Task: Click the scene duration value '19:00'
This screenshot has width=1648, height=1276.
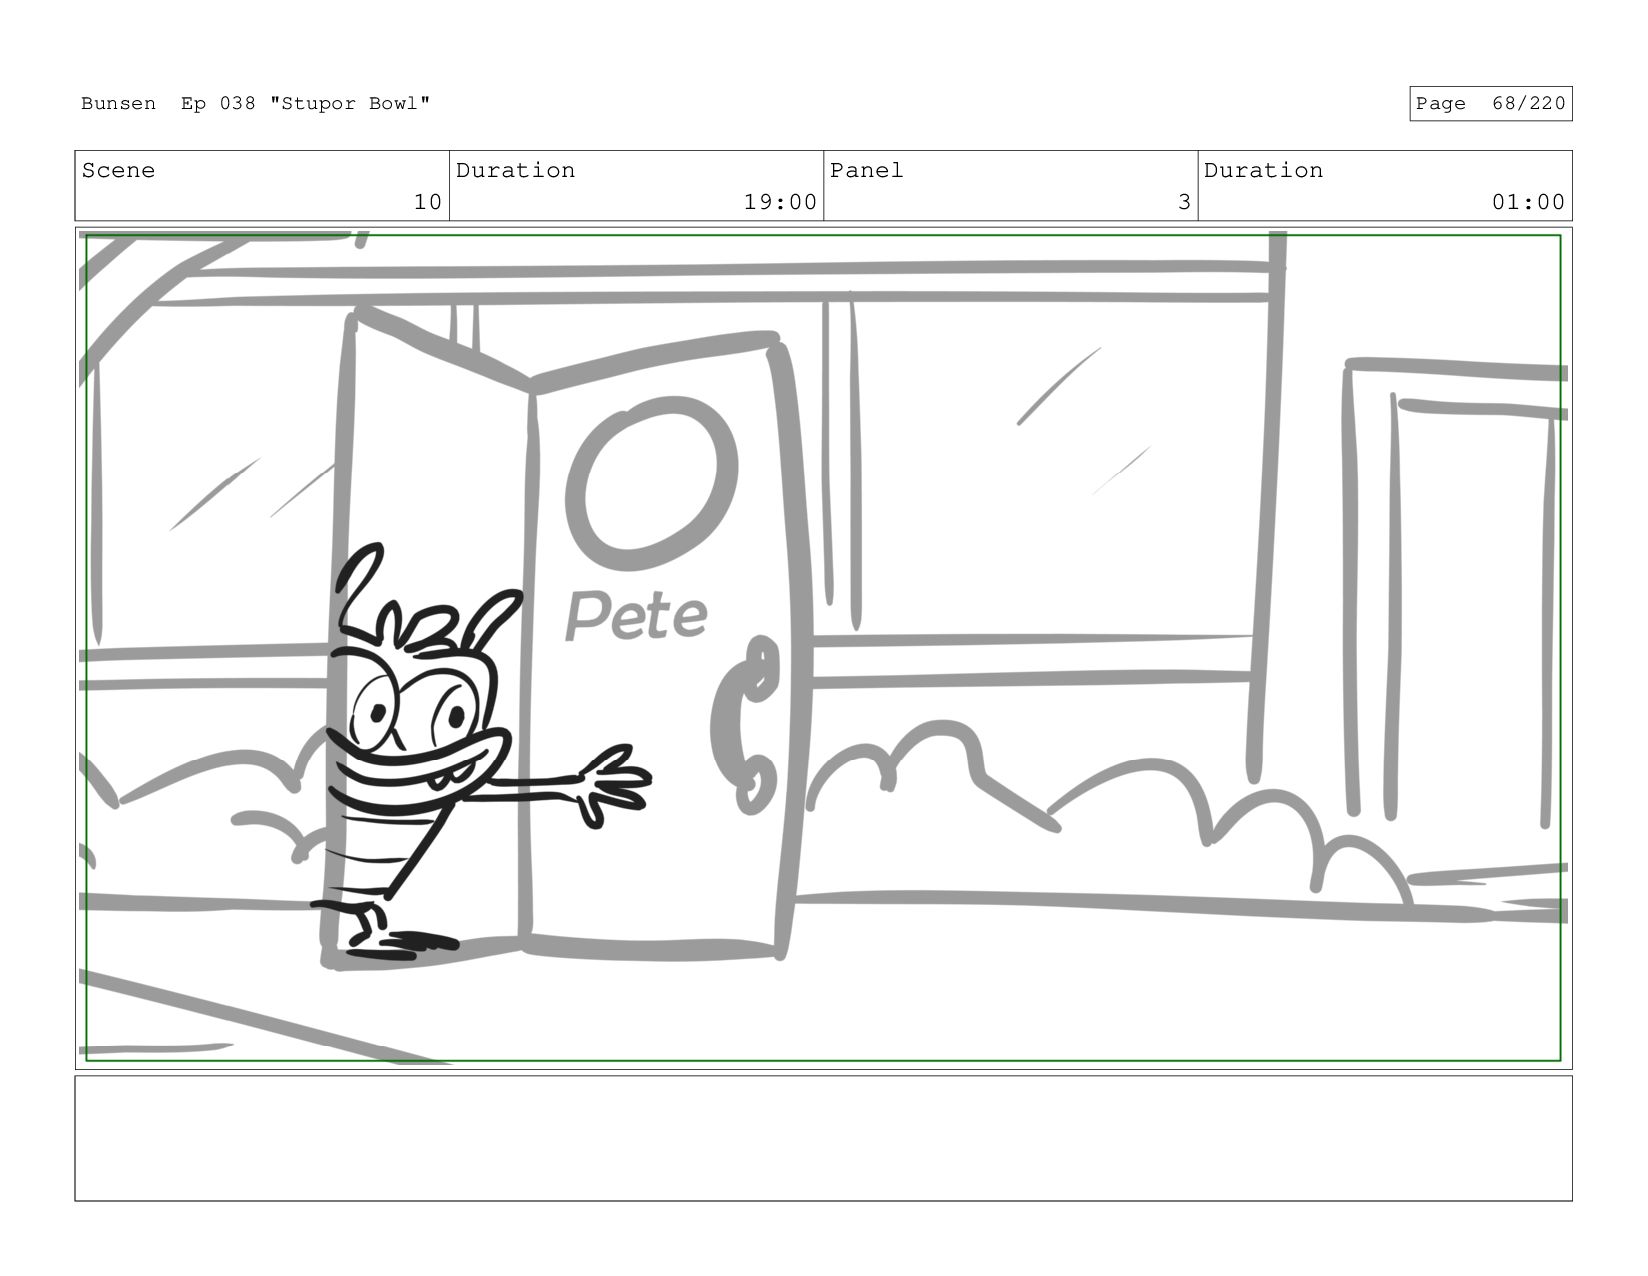Action: click(x=780, y=202)
